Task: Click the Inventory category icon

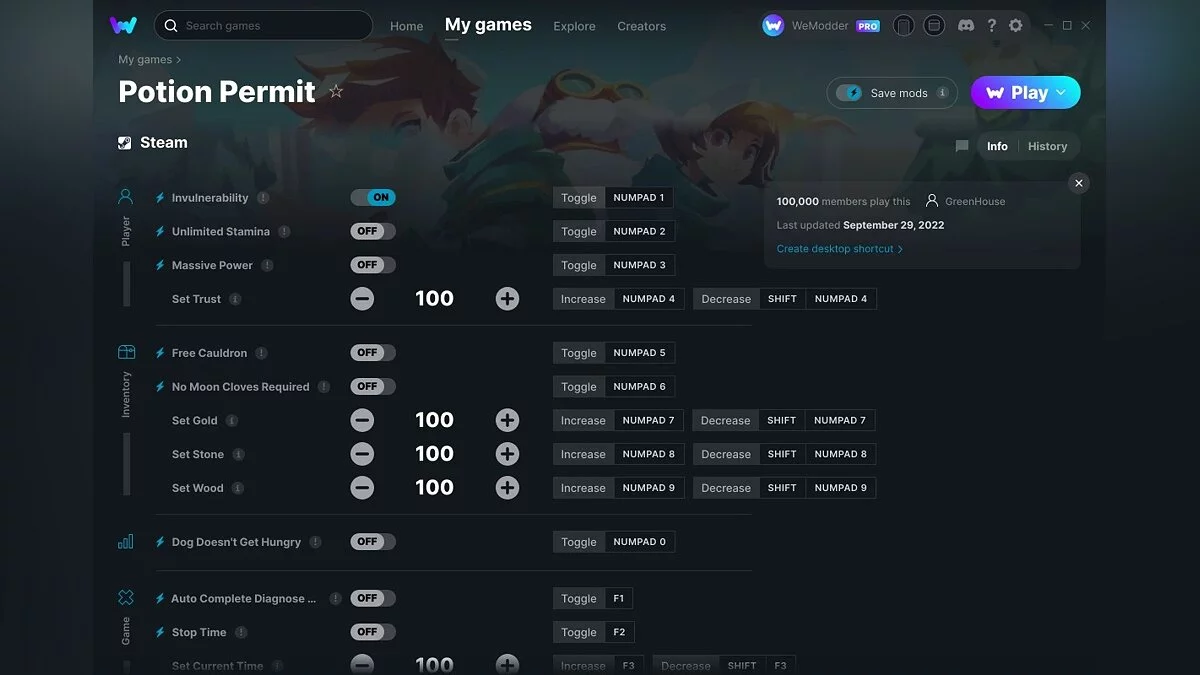Action: coord(126,352)
